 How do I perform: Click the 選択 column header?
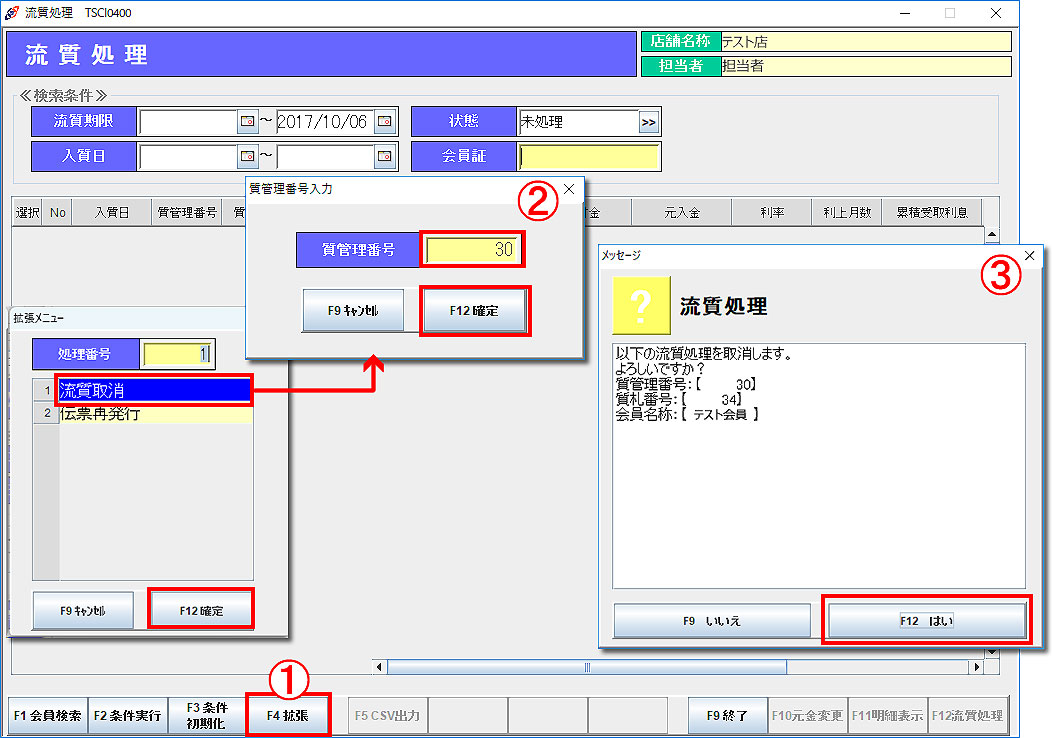(28, 213)
